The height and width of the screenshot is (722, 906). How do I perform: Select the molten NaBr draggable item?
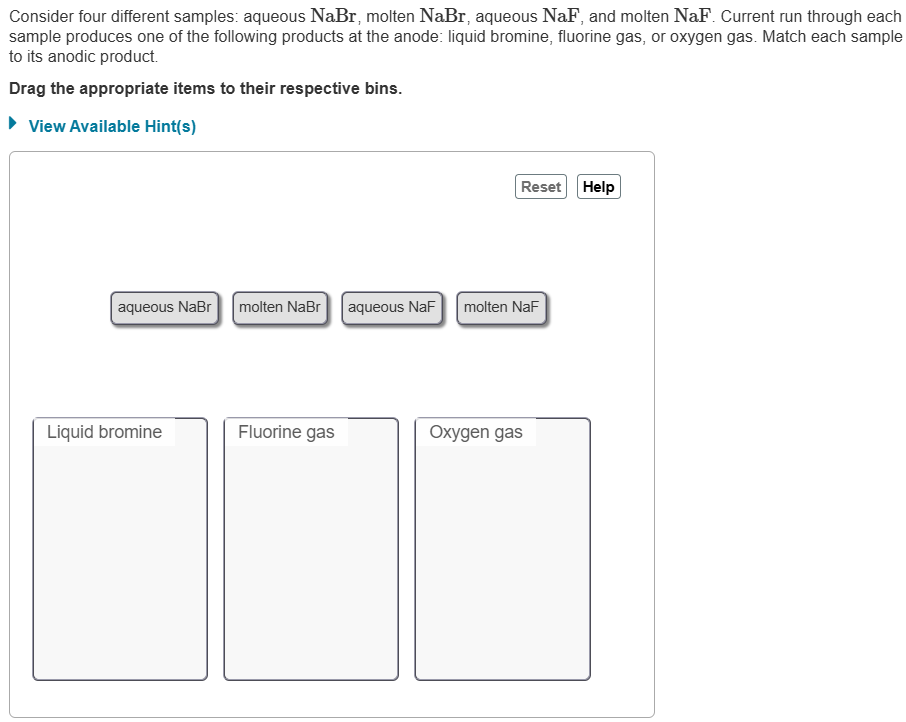click(280, 307)
